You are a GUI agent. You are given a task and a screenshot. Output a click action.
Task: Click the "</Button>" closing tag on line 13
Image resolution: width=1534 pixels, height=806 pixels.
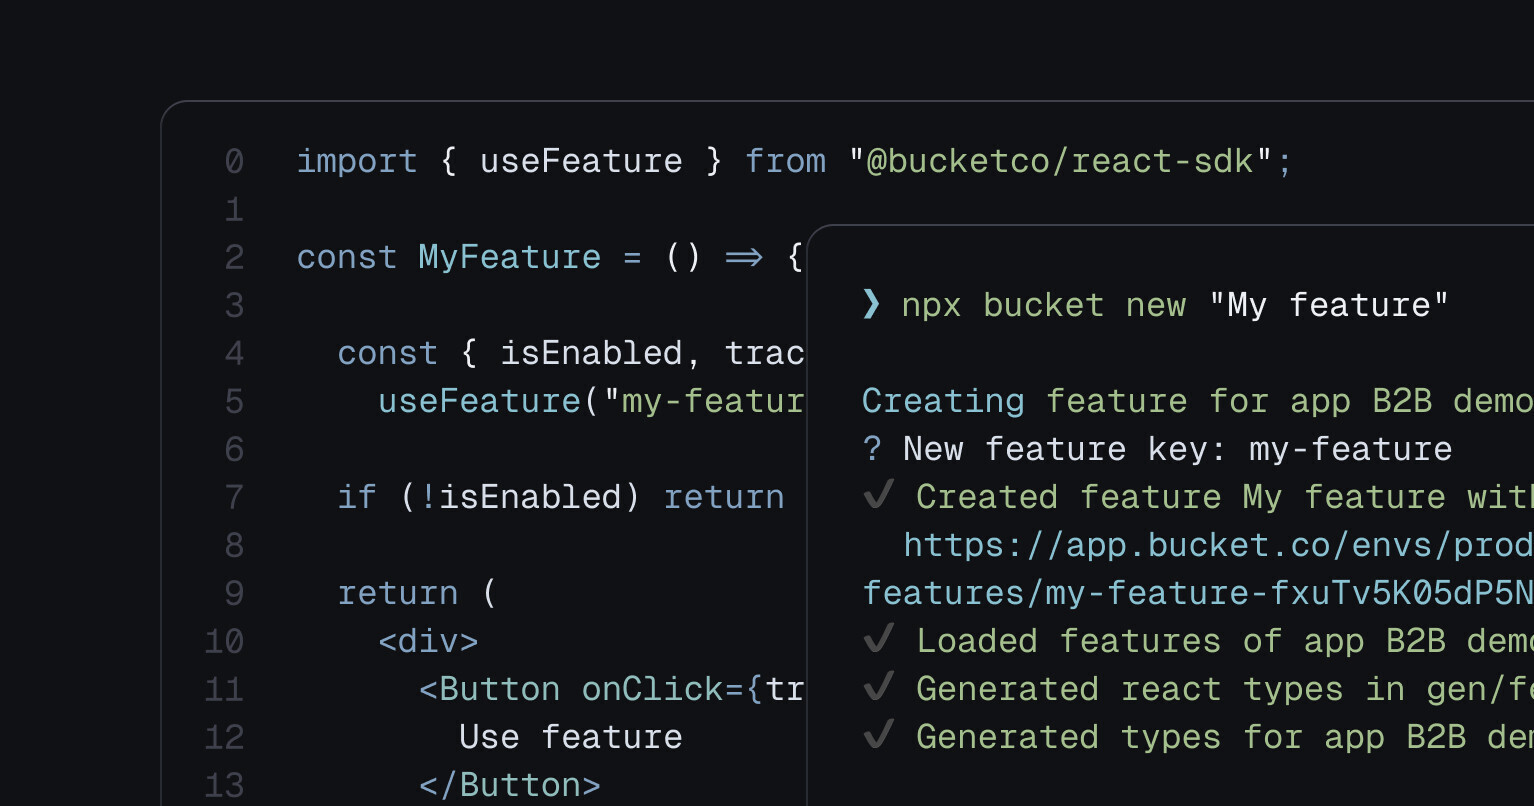[x=510, y=785]
